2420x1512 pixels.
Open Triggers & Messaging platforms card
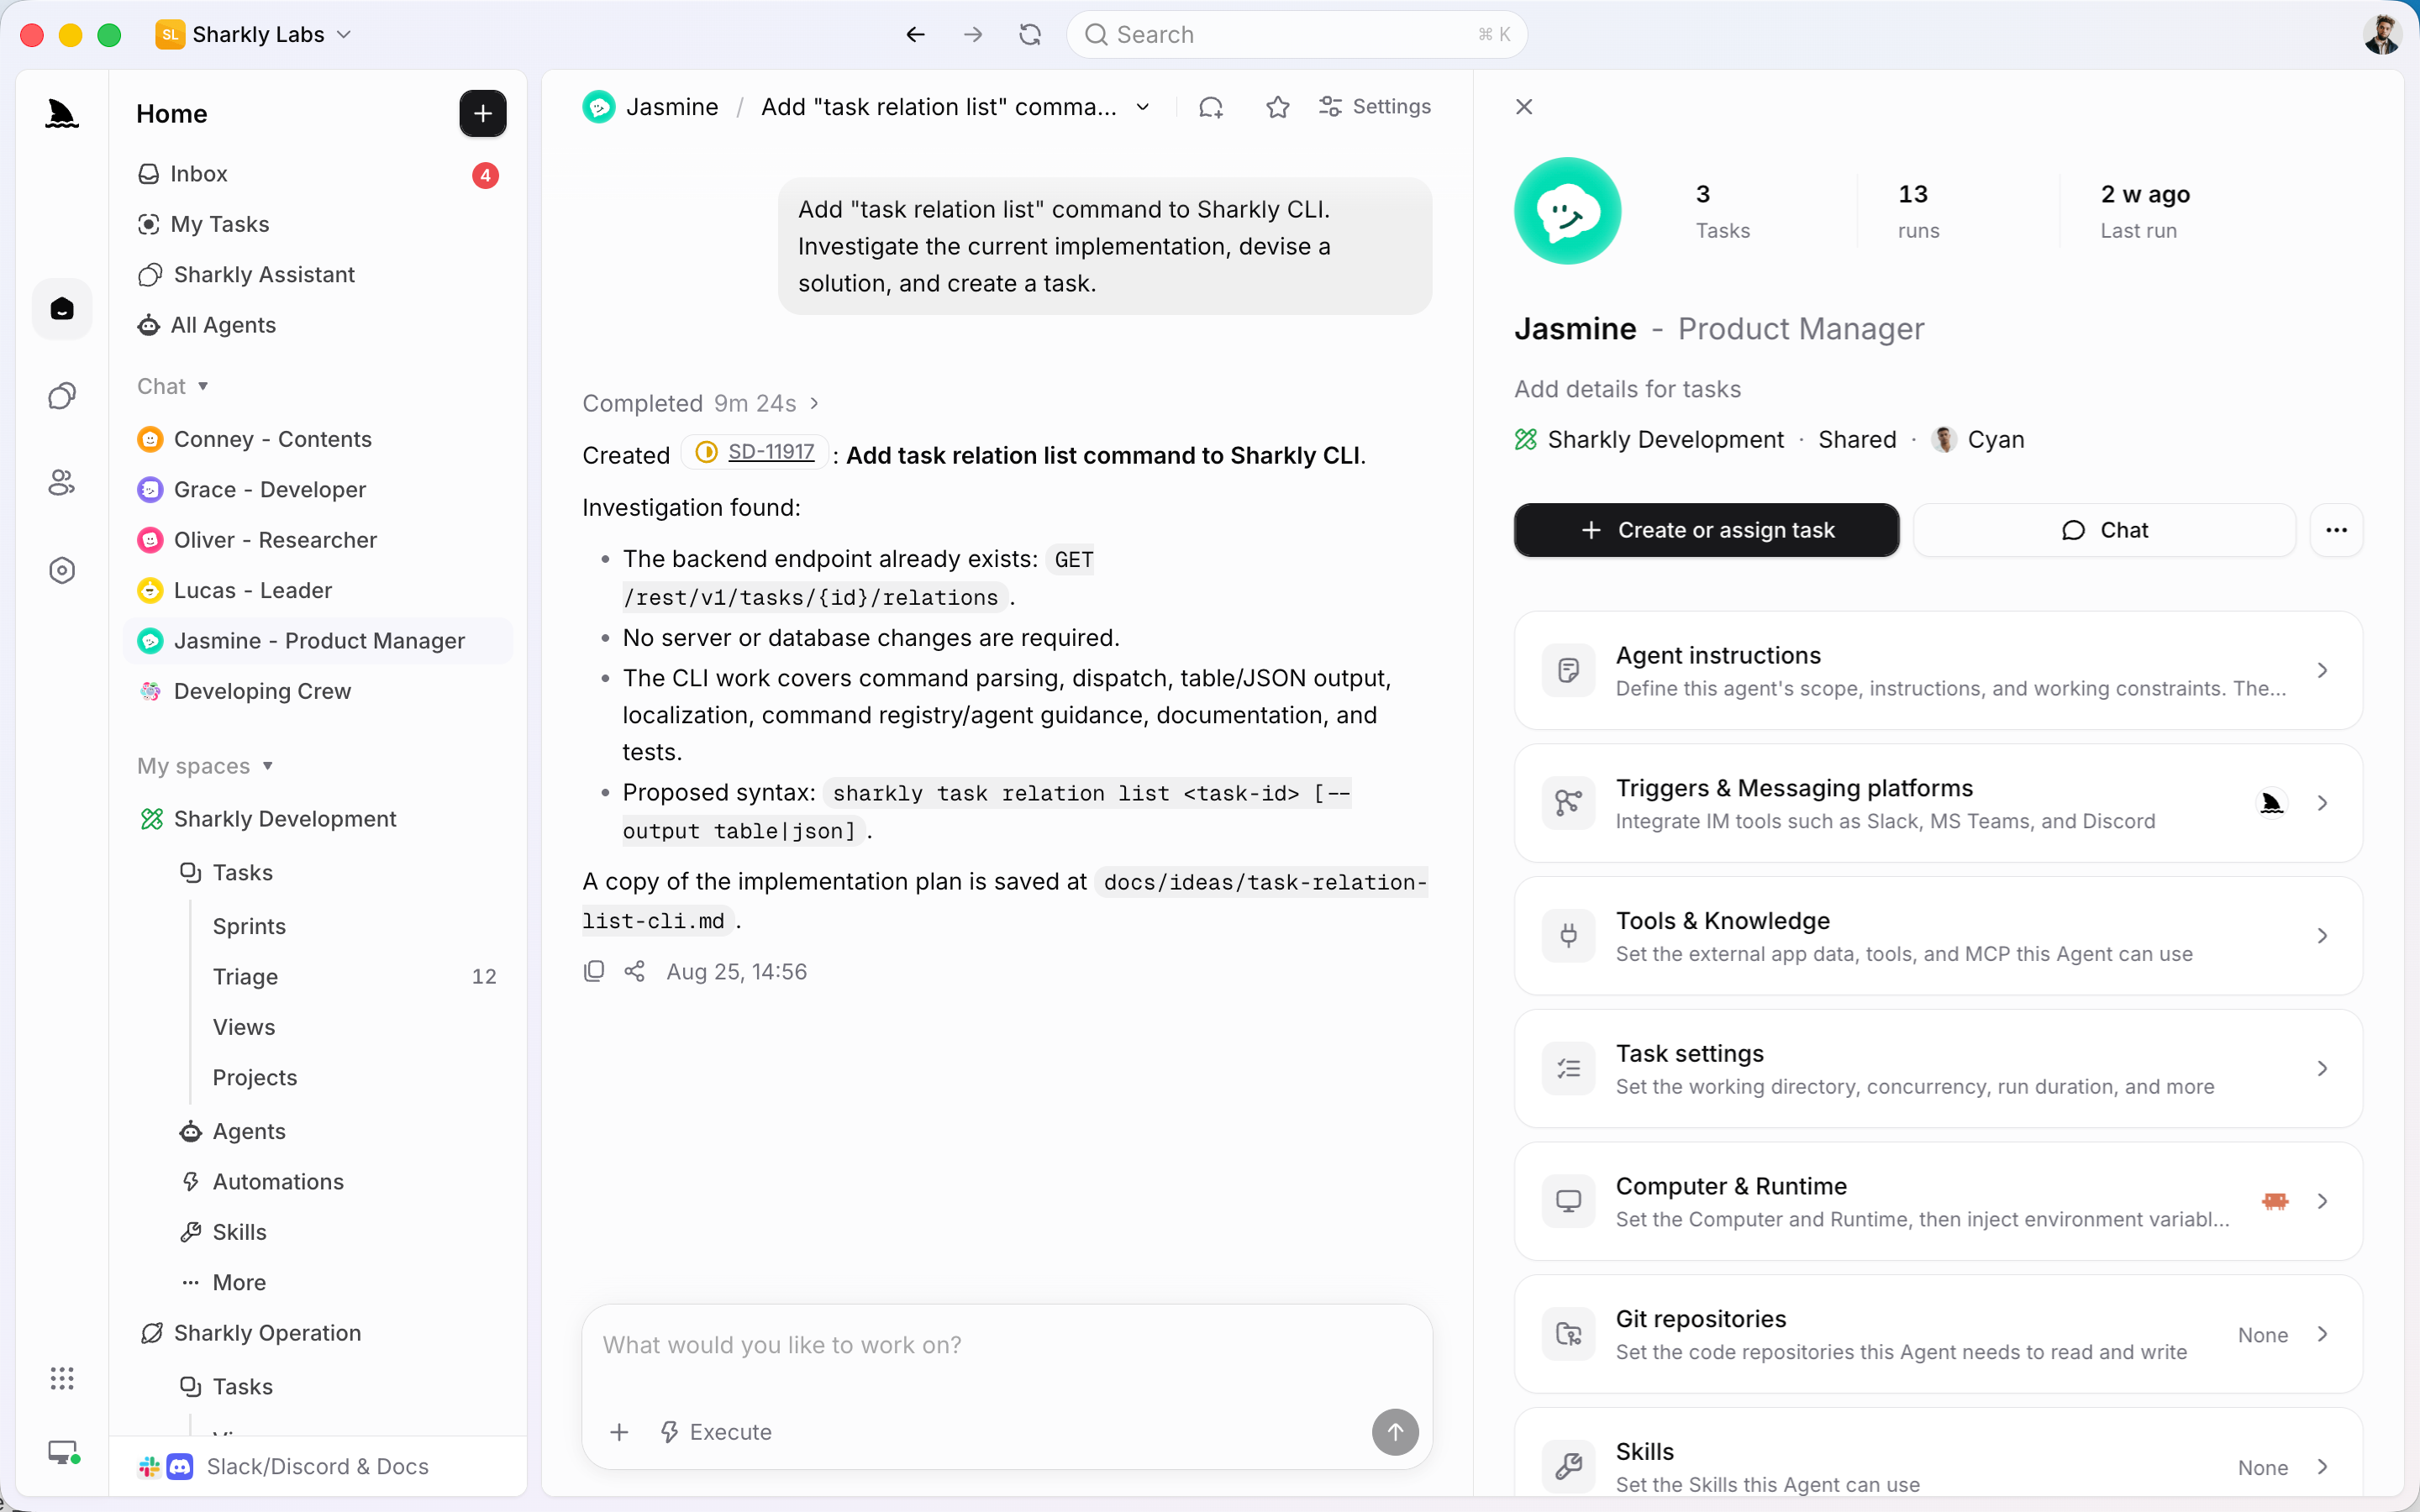point(1937,803)
